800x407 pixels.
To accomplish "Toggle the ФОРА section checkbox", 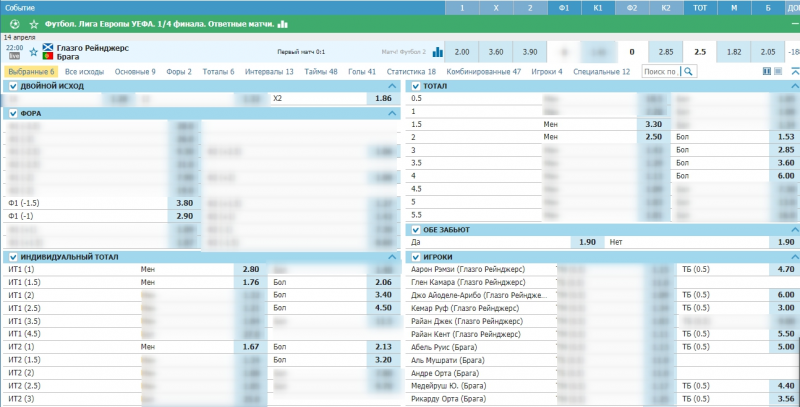I will click(x=11, y=114).
